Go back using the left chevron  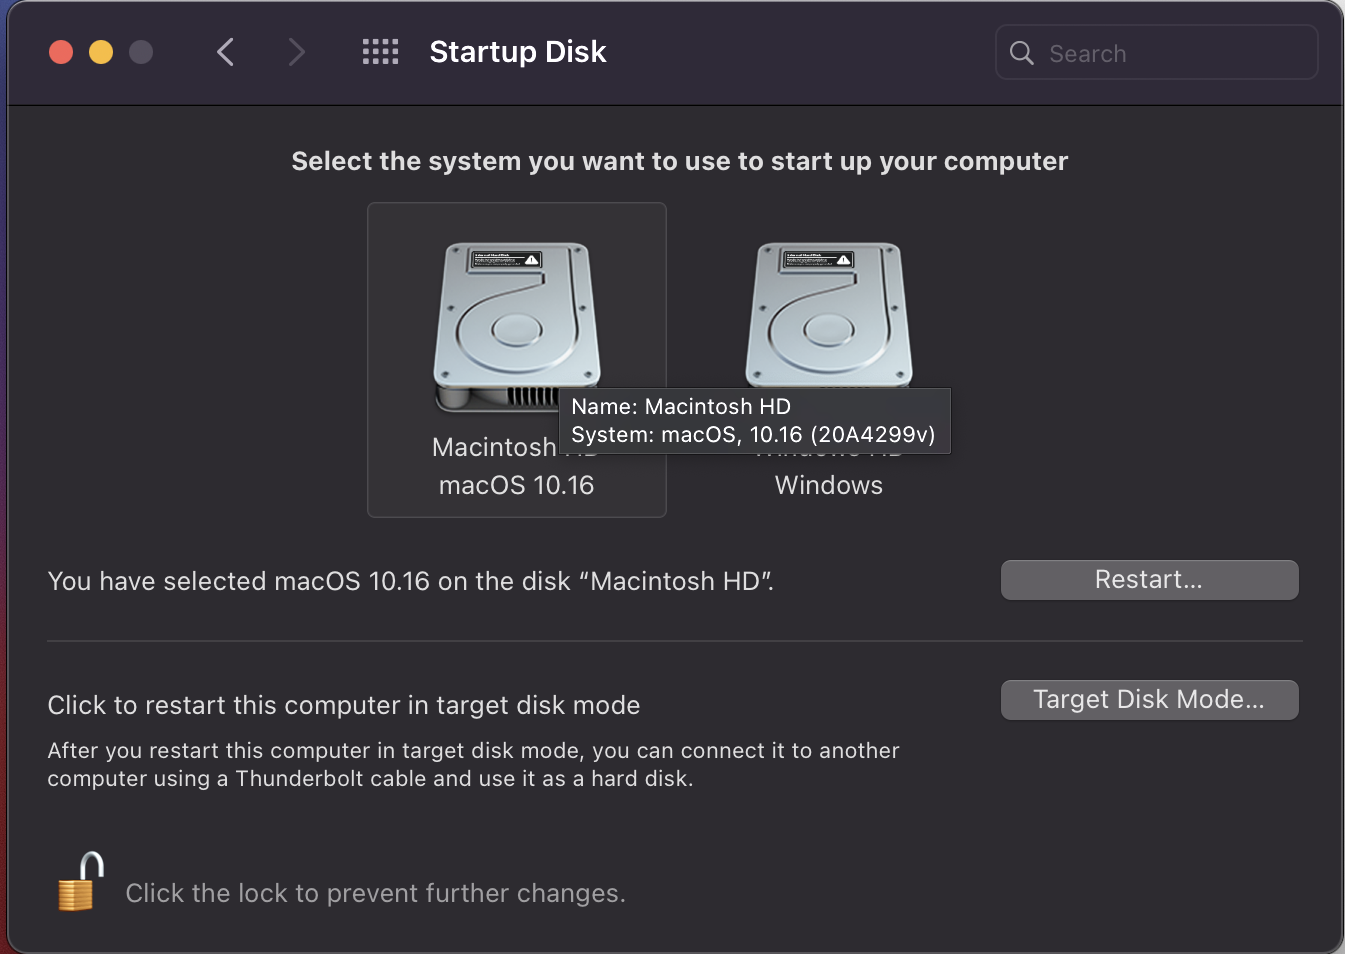pyautogui.click(x=226, y=52)
